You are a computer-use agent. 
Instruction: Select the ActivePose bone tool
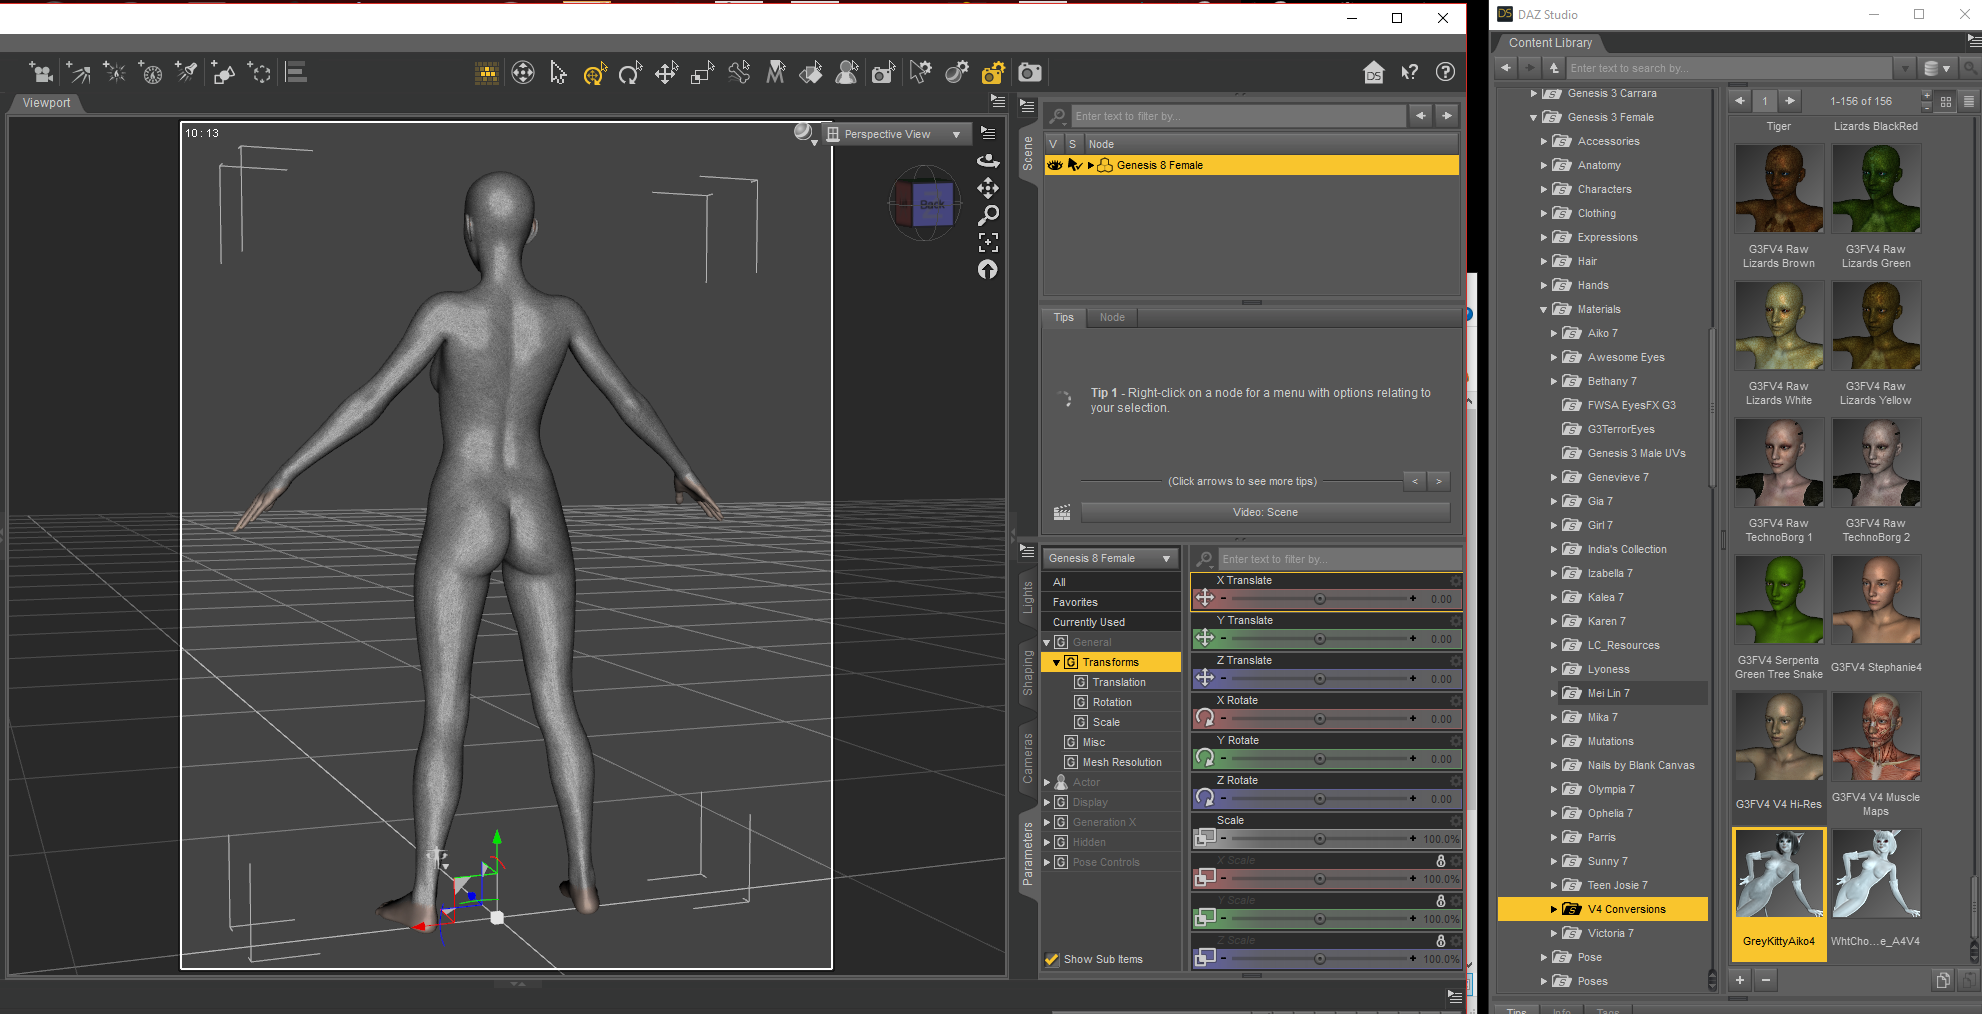[x=739, y=72]
